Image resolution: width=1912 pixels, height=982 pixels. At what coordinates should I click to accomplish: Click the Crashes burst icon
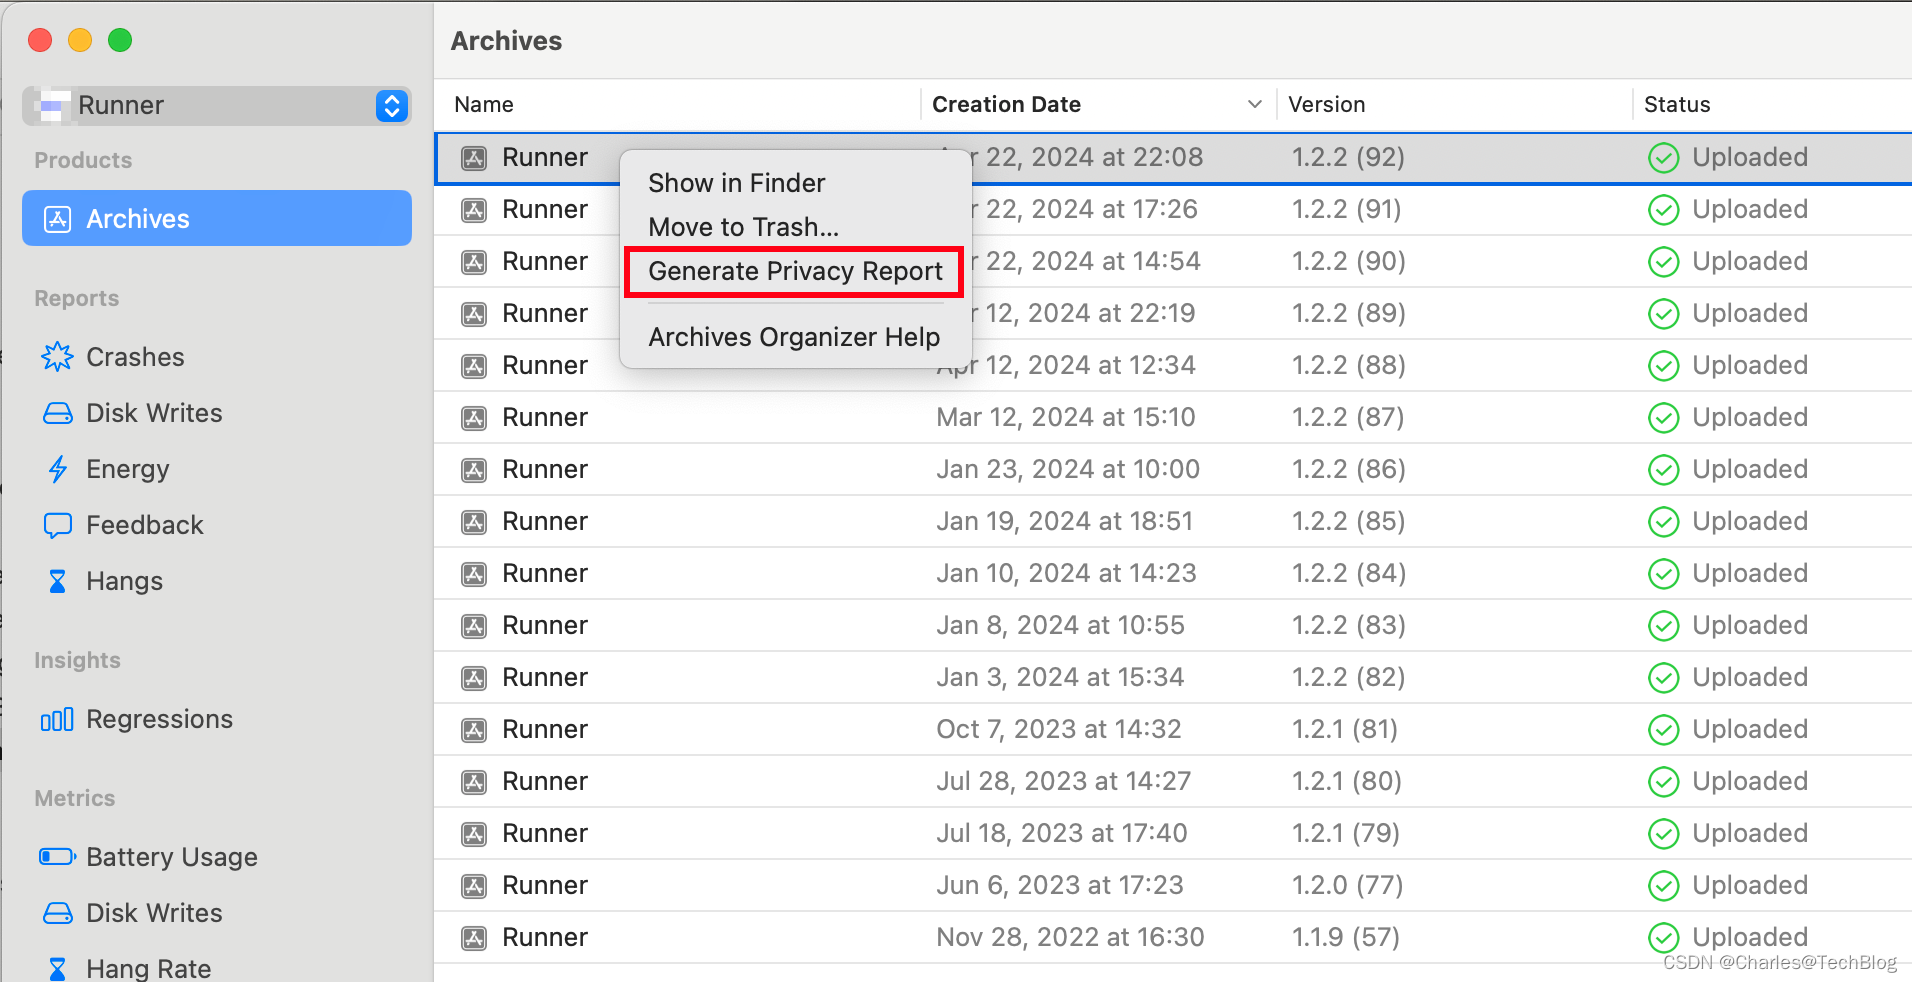(58, 357)
